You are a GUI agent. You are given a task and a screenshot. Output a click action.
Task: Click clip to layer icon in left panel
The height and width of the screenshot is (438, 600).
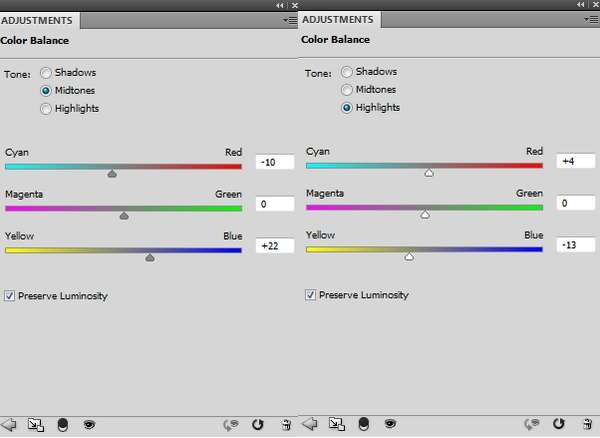click(x=63, y=425)
